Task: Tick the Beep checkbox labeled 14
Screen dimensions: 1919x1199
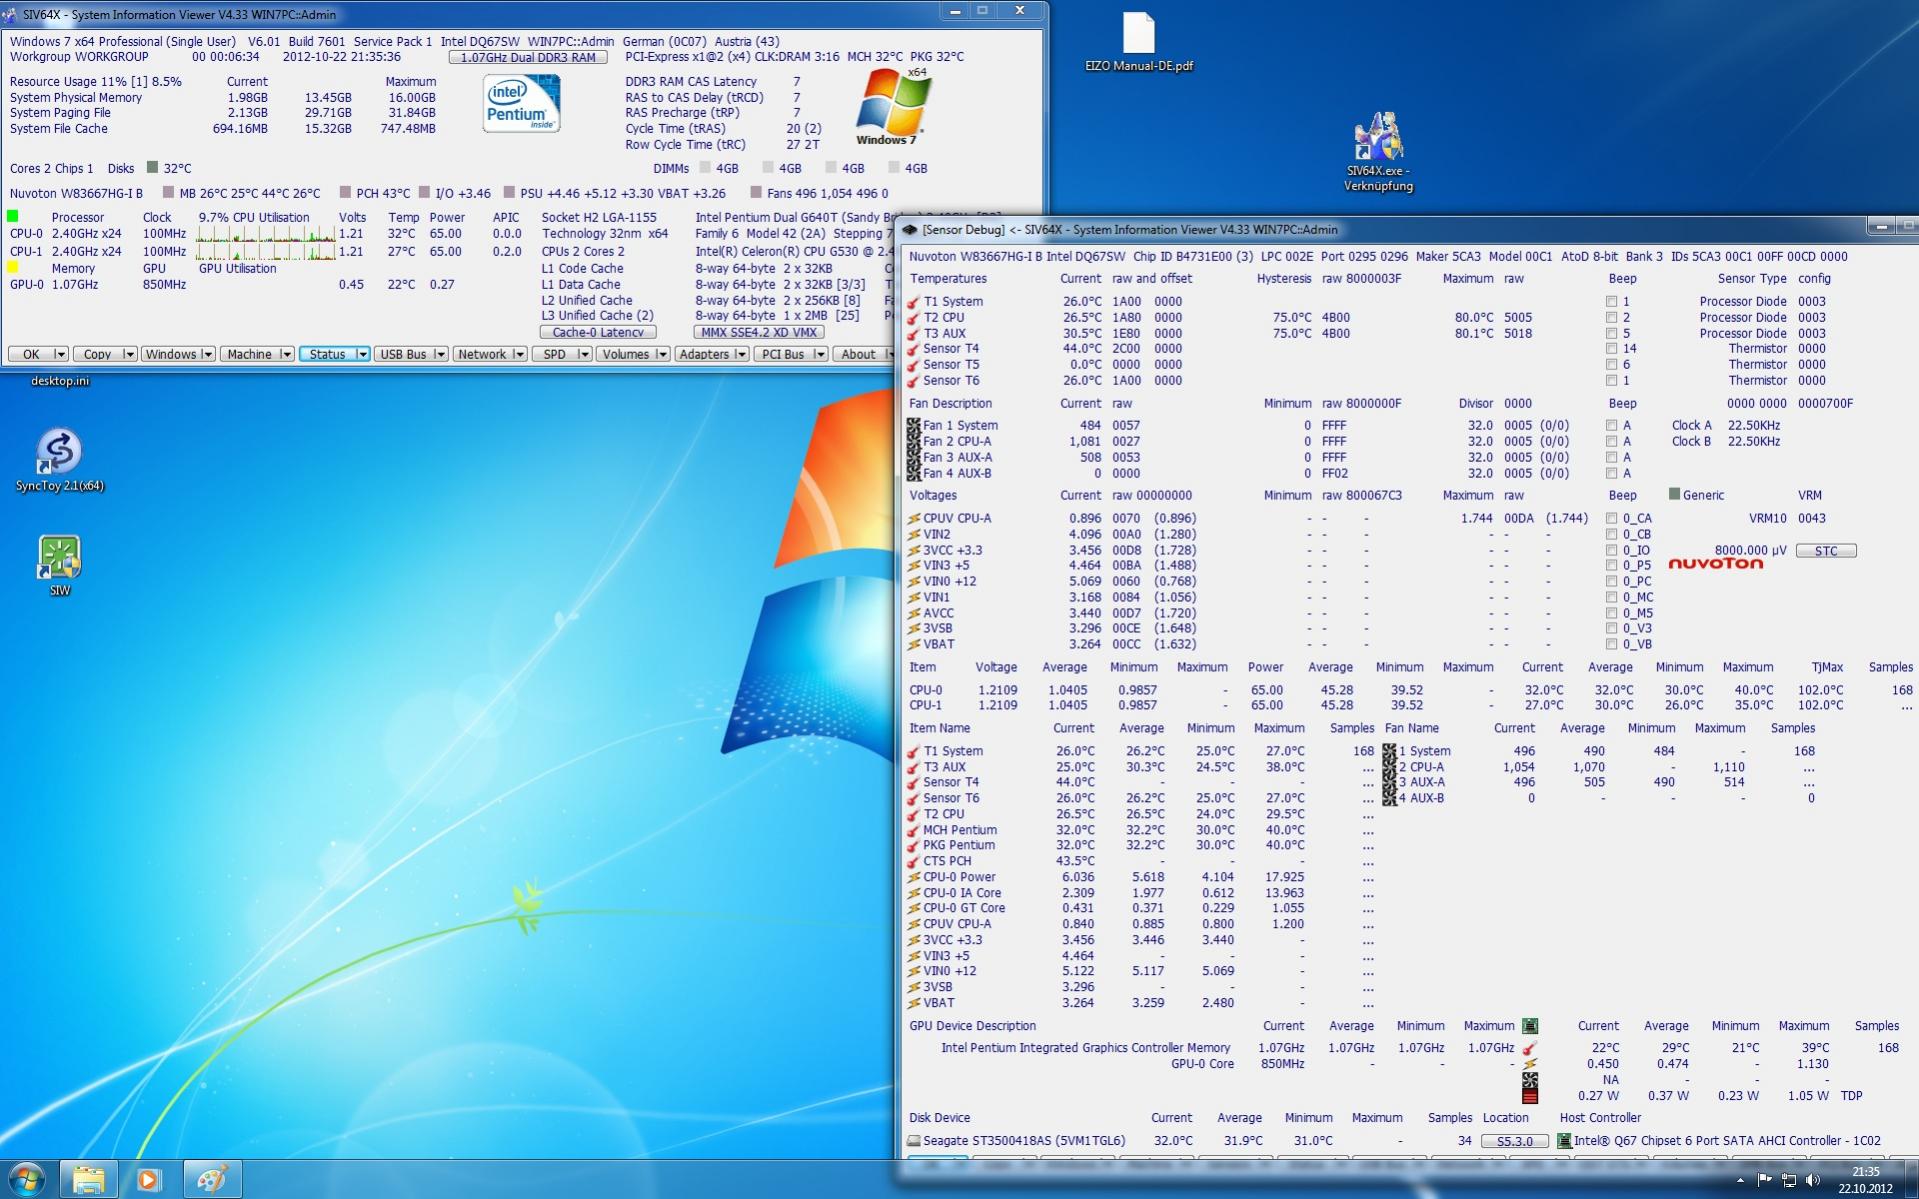Action: click(1611, 349)
